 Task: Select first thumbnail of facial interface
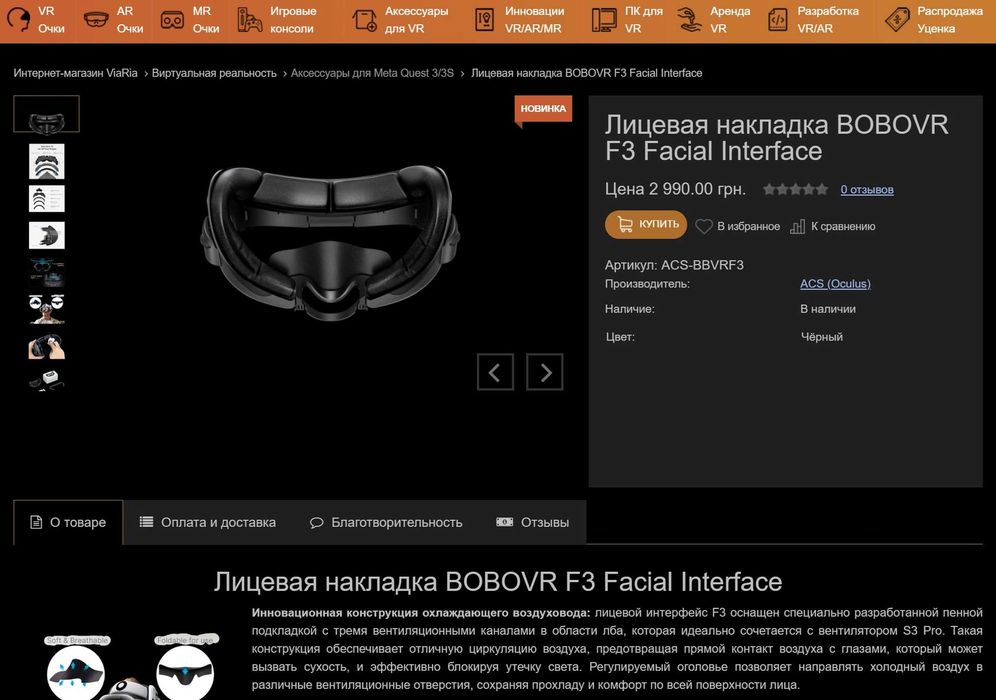click(x=46, y=114)
